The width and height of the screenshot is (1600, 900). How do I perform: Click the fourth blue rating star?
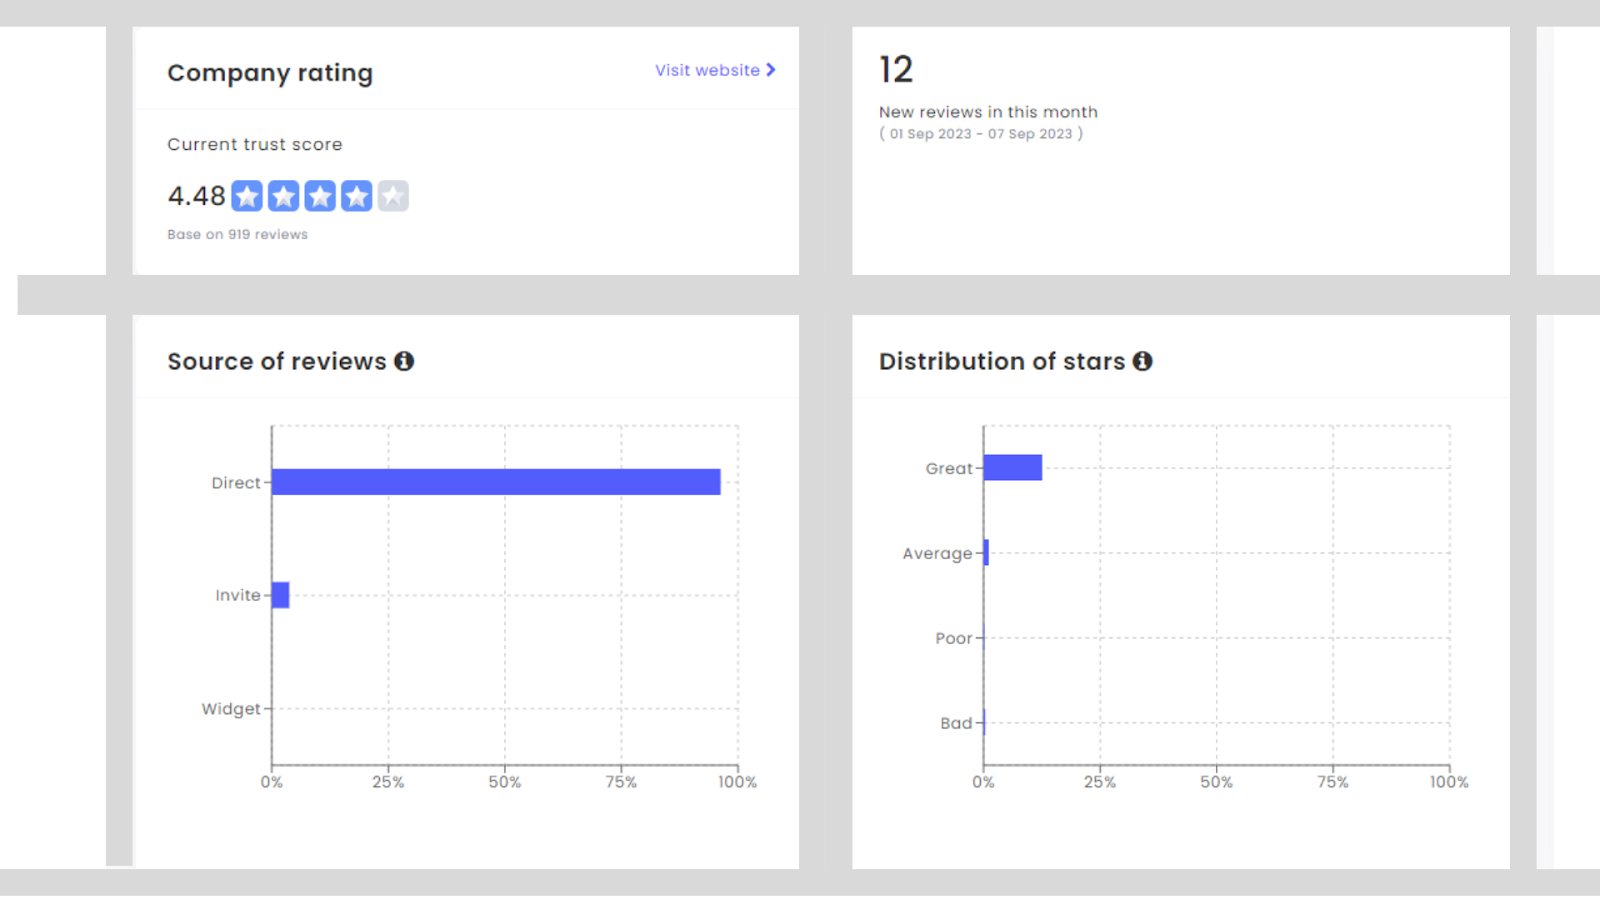(x=356, y=196)
